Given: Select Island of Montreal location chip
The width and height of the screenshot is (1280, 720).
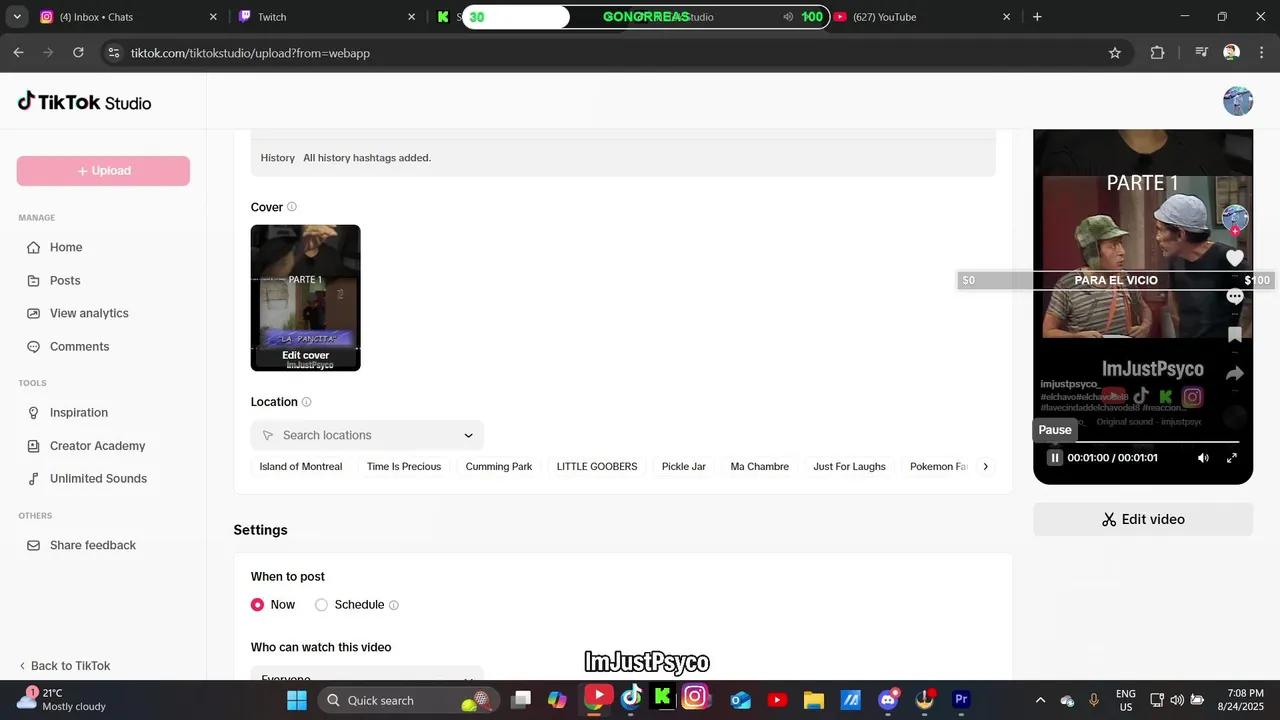Looking at the screenshot, I should [x=301, y=466].
